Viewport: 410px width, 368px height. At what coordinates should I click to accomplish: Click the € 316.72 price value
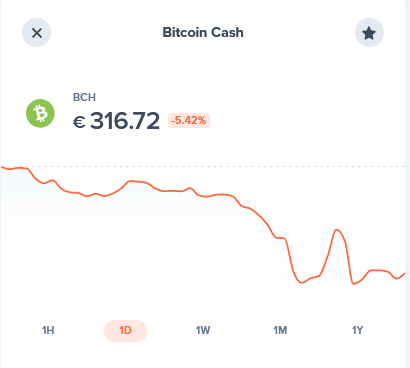[116, 121]
